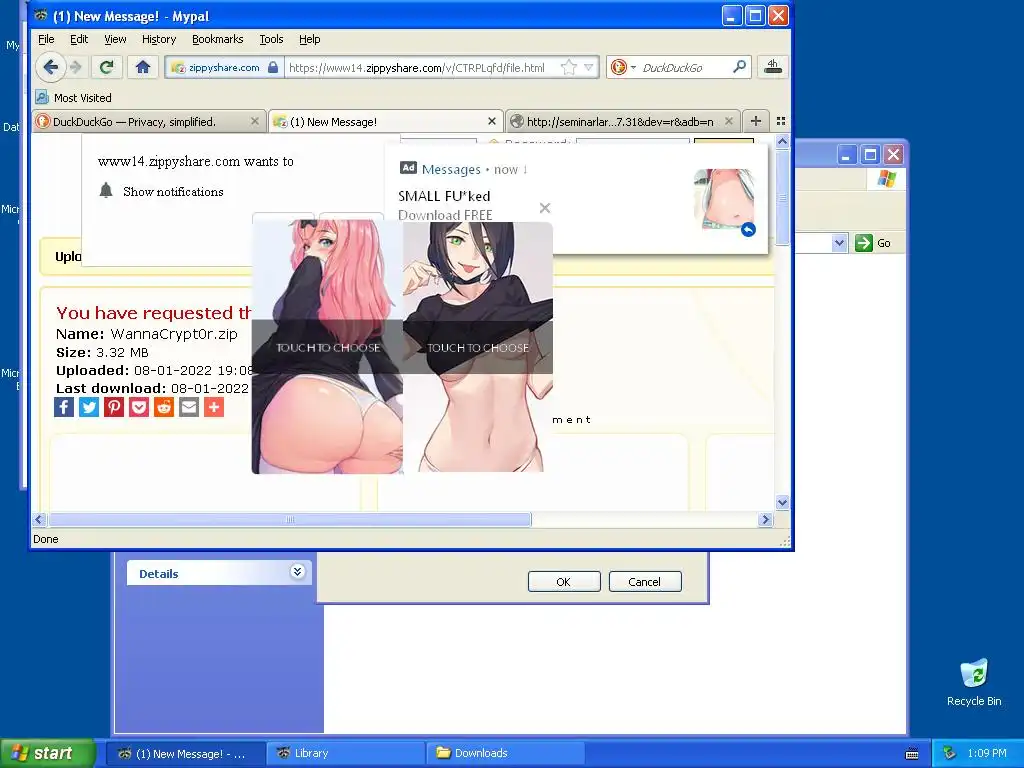Open the Home page button

click(x=142, y=67)
